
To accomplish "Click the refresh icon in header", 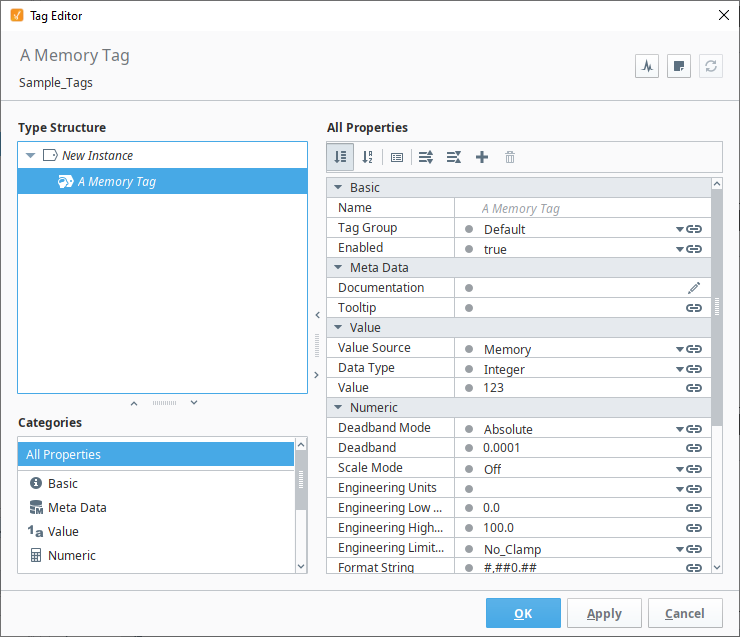I will (711, 66).
